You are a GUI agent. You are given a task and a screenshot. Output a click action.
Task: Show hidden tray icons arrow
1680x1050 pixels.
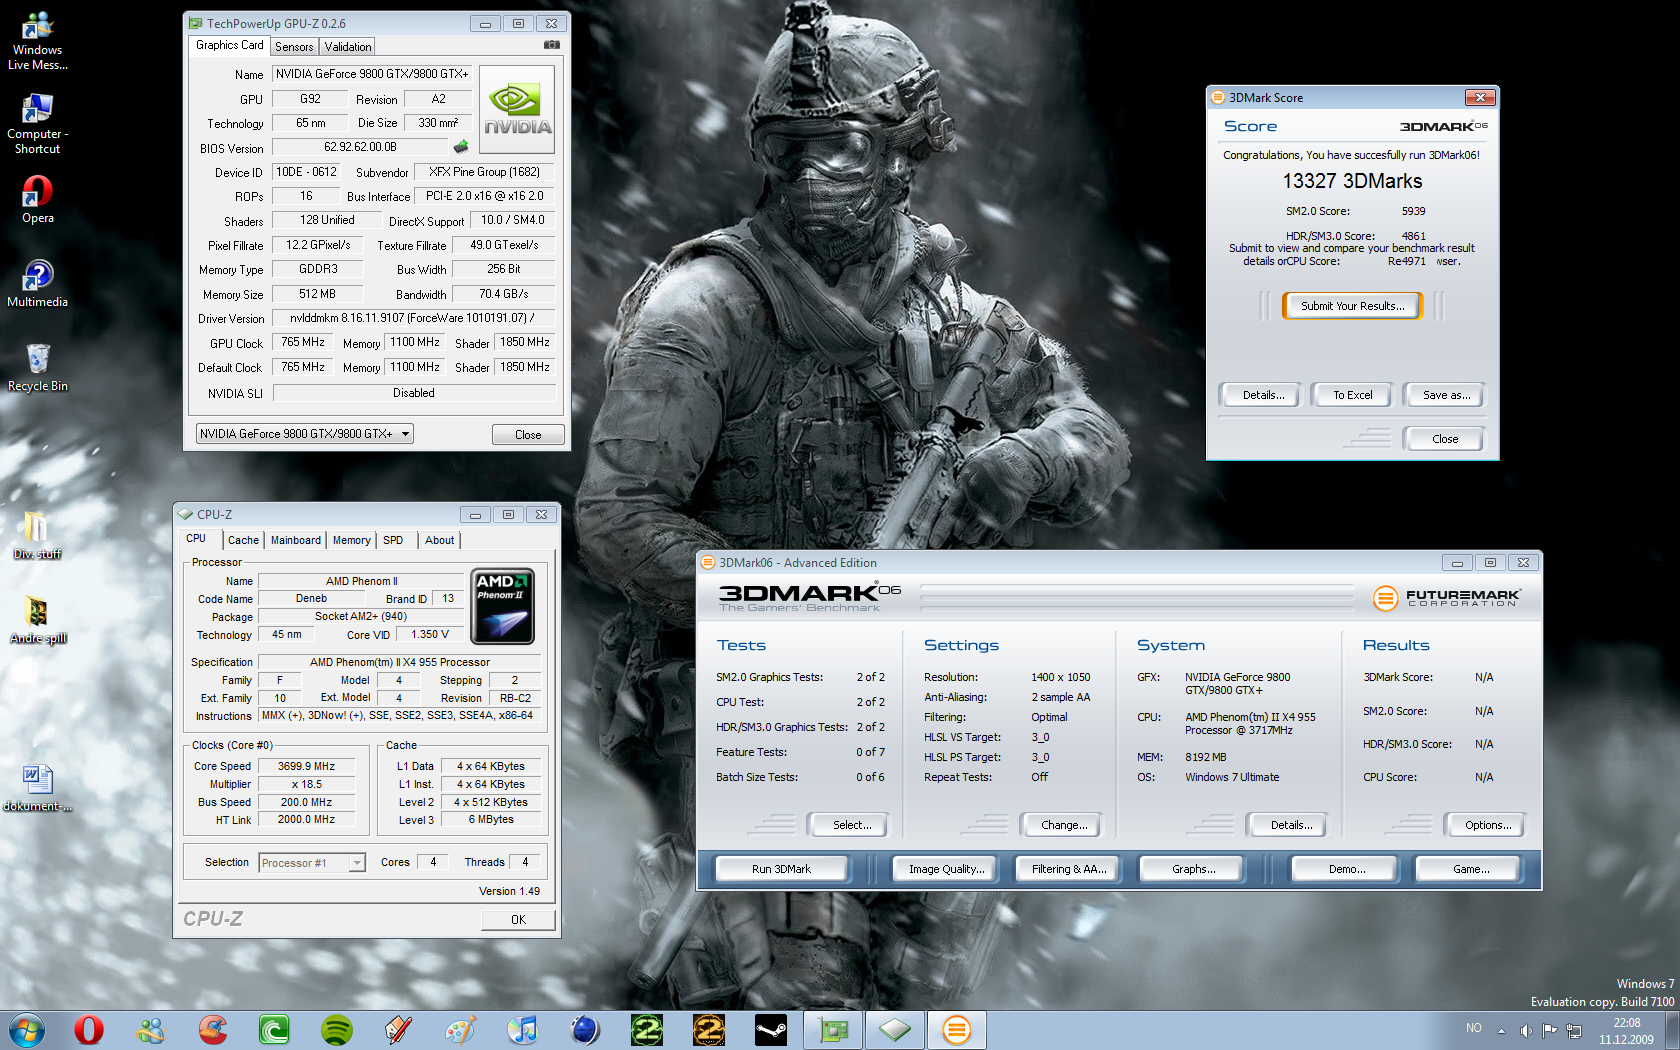tap(1501, 1030)
